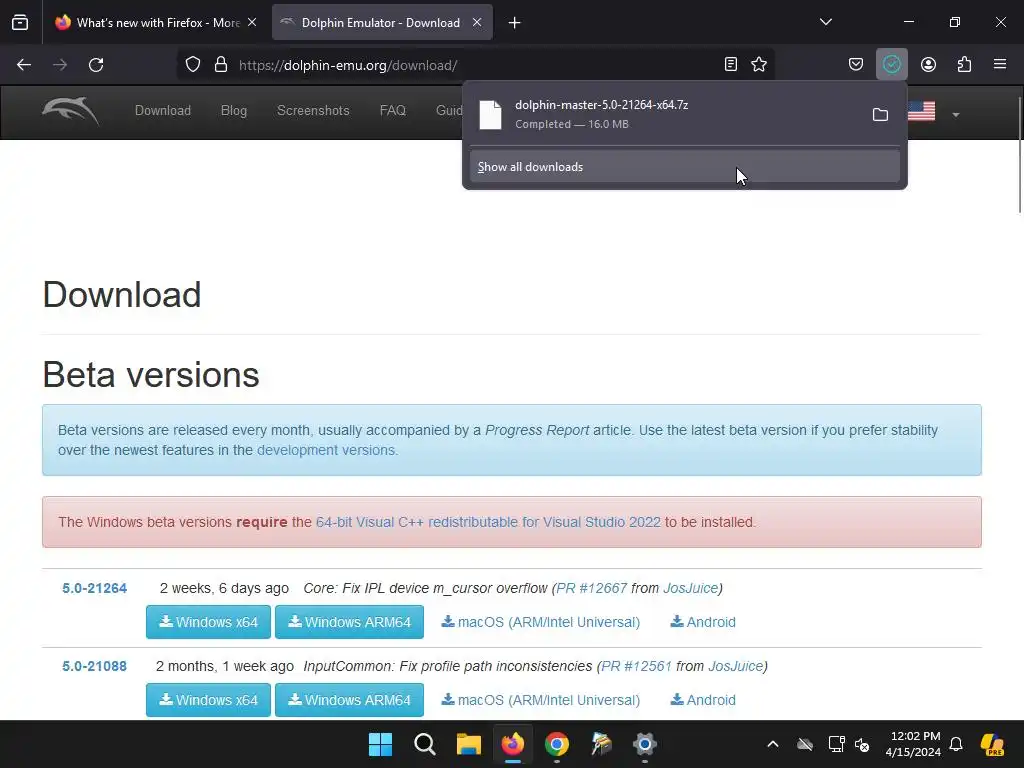
Task: Click Show all downloads
Action: point(684,167)
